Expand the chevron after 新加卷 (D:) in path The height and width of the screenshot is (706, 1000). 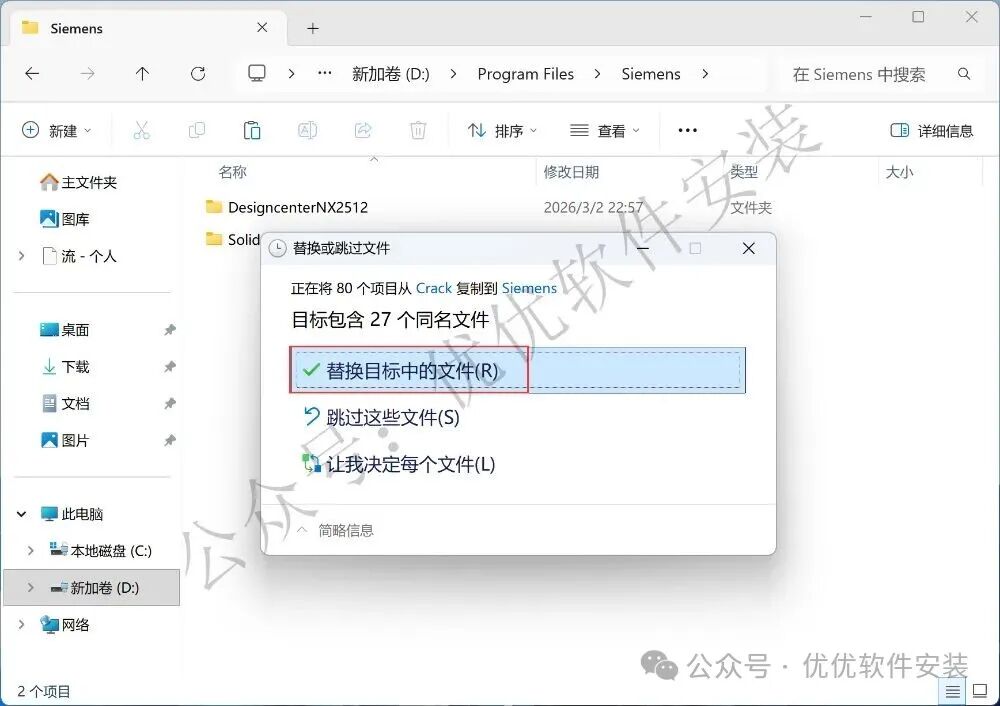[453, 74]
